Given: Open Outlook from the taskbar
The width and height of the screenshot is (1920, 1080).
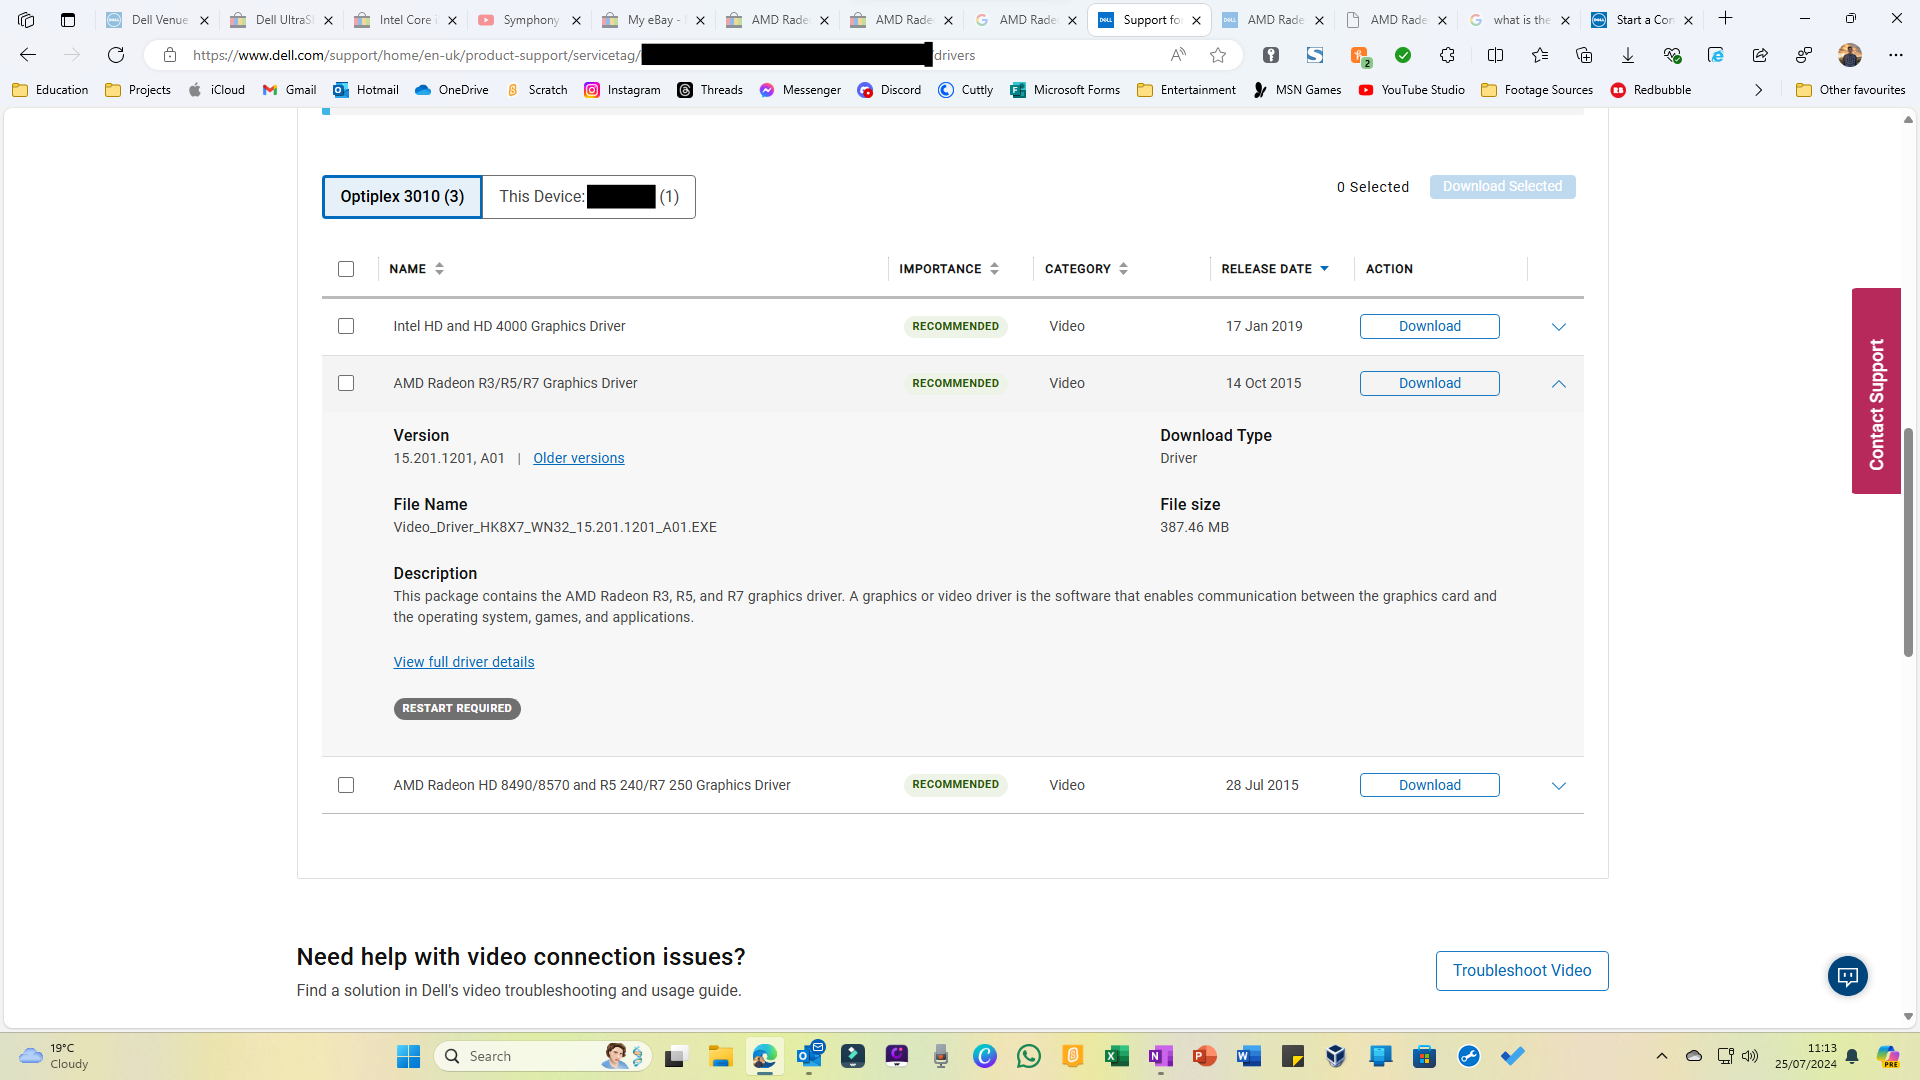Looking at the screenshot, I should (809, 1056).
